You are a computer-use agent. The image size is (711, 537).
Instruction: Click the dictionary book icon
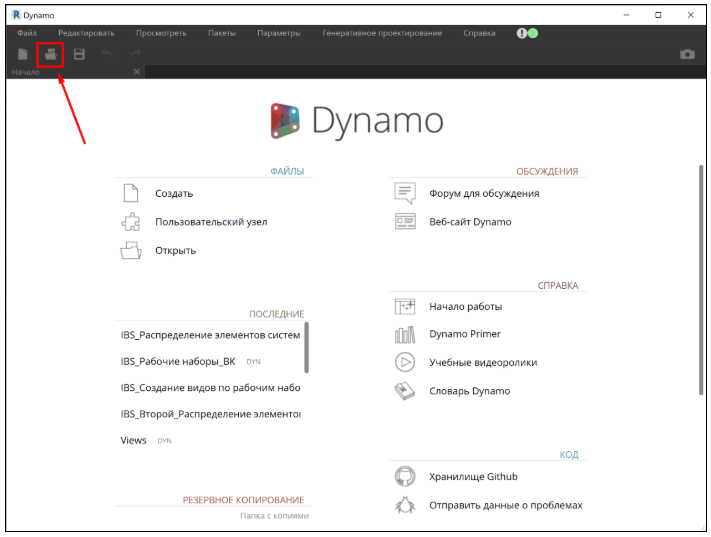click(405, 391)
